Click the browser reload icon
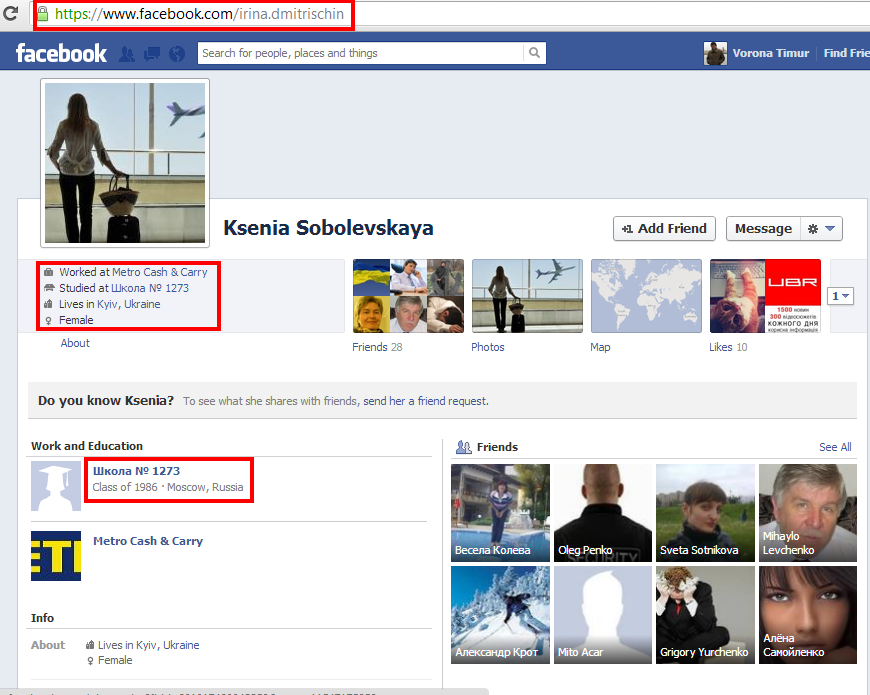 (x=11, y=15)
